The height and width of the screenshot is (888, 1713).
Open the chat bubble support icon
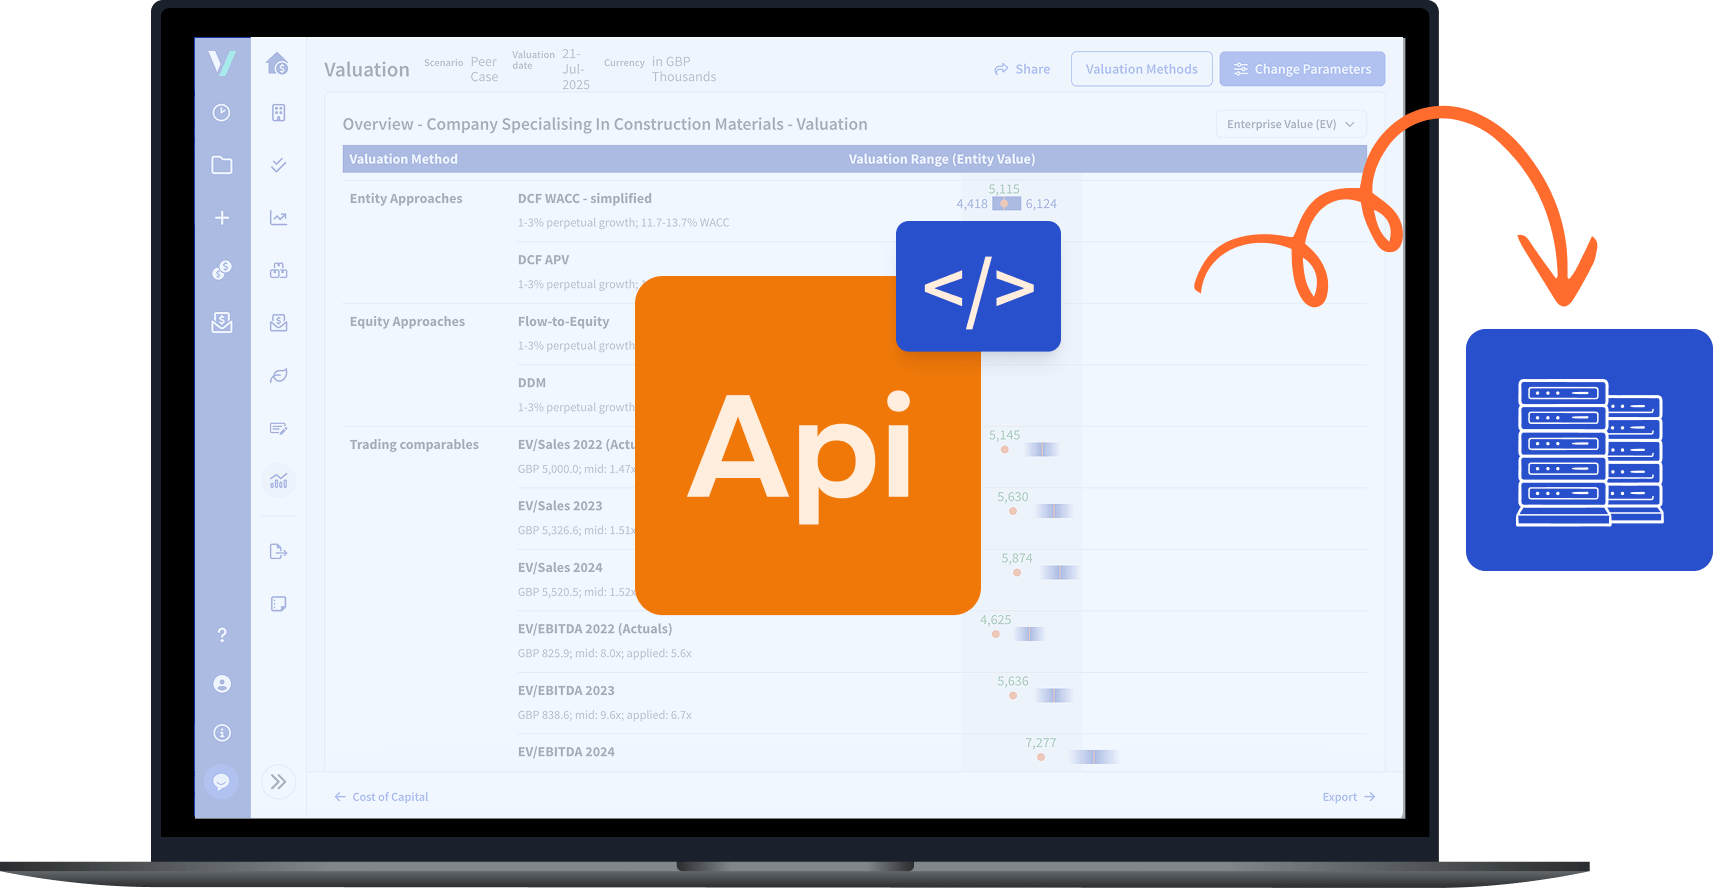click(222, 781)
